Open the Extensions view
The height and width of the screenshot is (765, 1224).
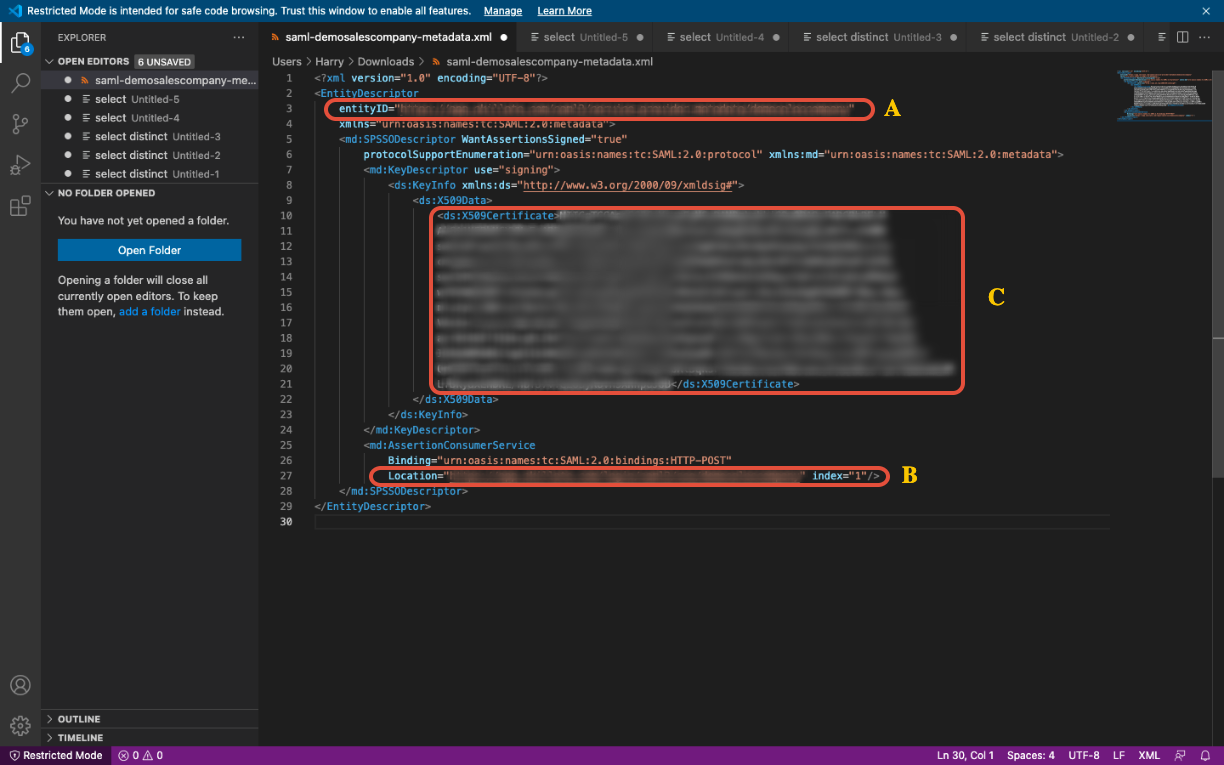tap(20, 207)
